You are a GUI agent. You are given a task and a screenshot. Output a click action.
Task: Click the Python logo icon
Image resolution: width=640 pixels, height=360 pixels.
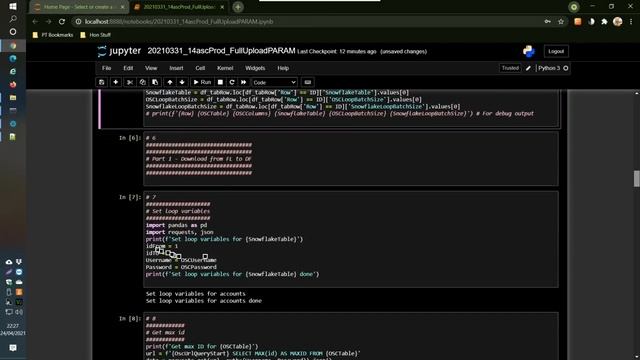(x=529, y=51)
